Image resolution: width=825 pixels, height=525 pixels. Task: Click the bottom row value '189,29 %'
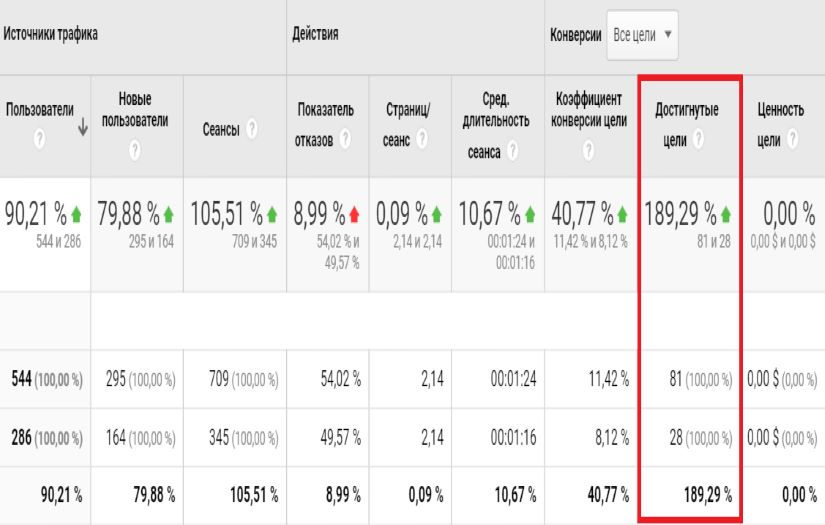point(708,494)
